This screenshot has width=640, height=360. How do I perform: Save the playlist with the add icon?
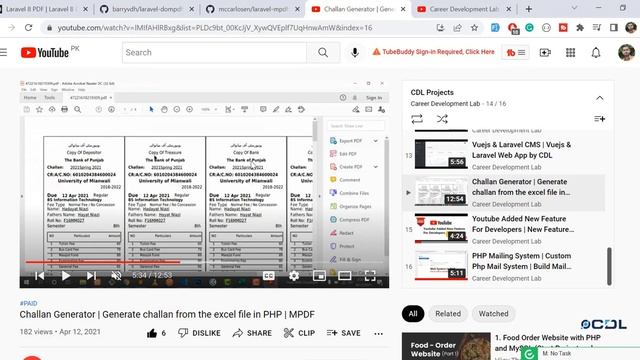pos(599,119)
